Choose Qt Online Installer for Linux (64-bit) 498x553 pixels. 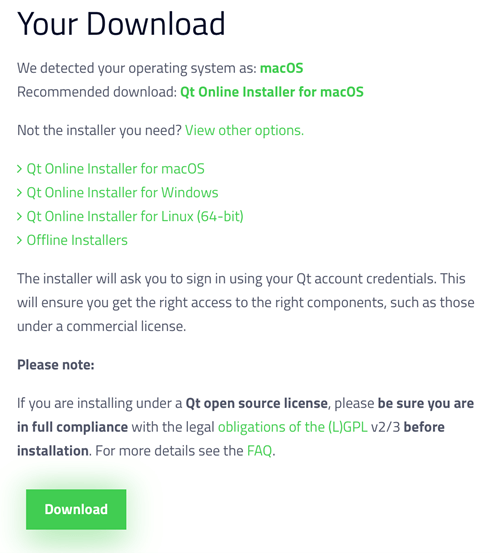[135, 216]
